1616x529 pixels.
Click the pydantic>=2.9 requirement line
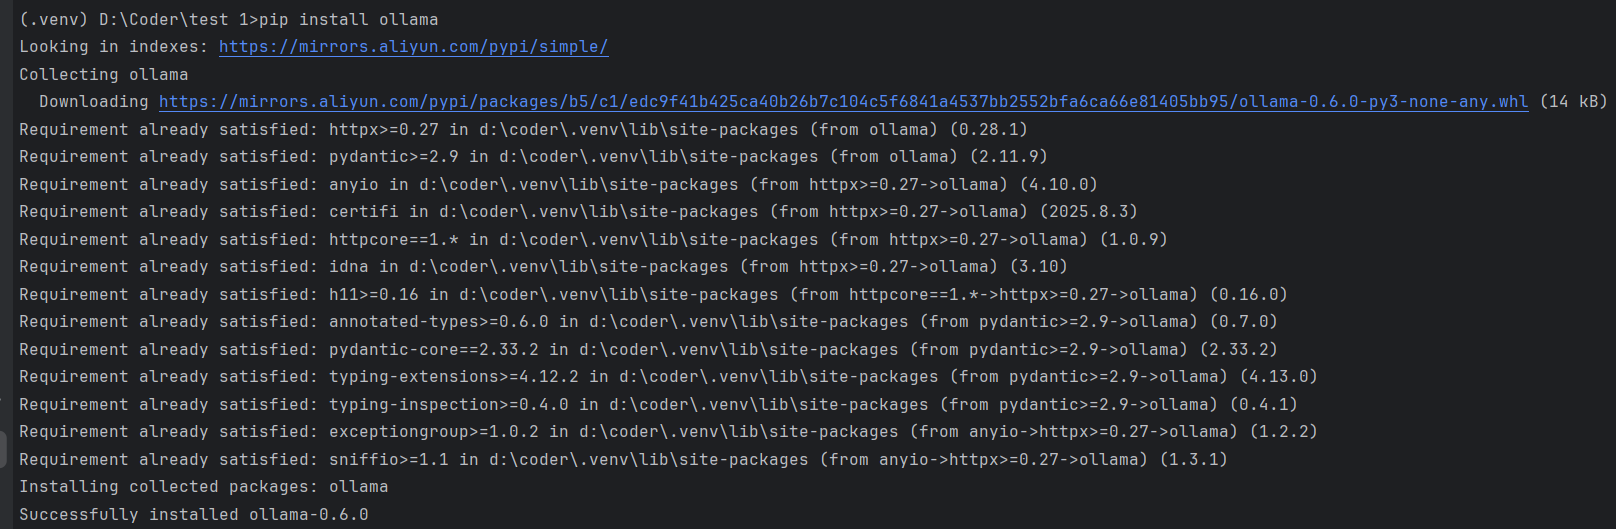pos(533,157)
